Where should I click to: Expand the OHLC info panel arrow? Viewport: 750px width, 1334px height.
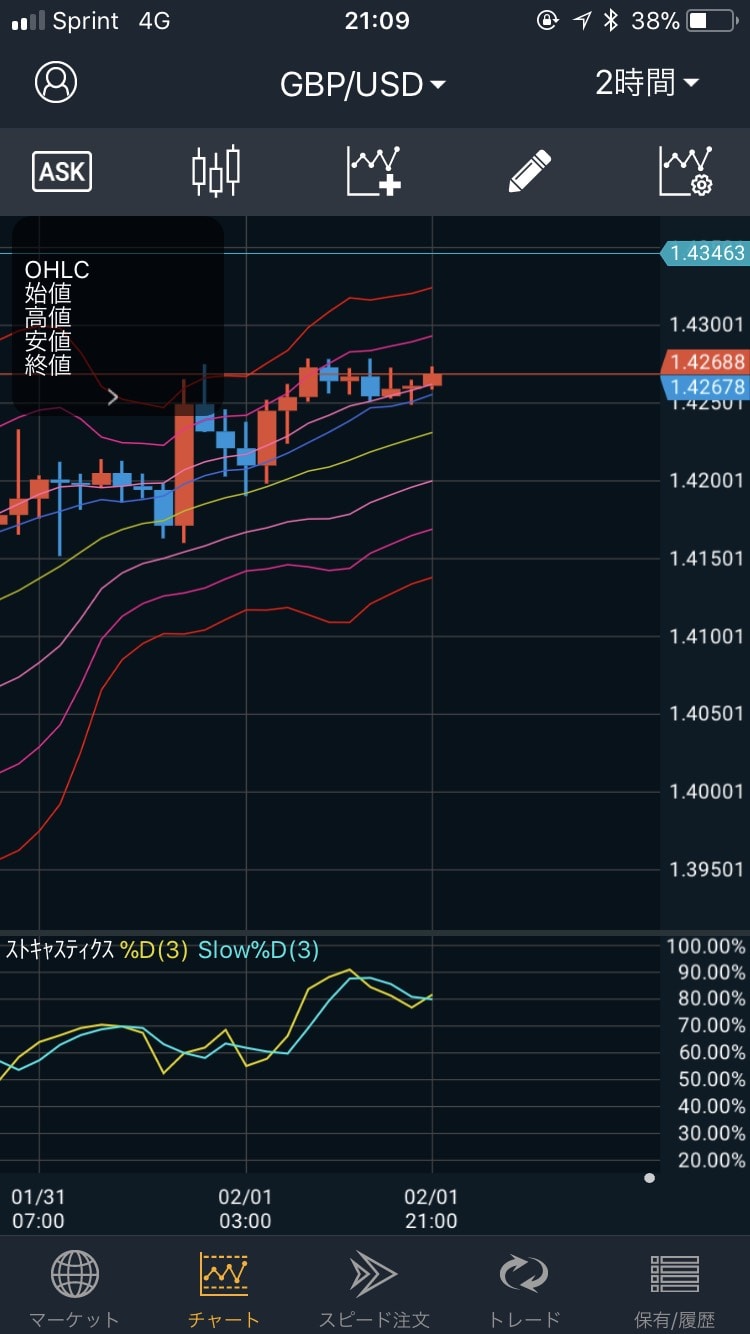113,397
